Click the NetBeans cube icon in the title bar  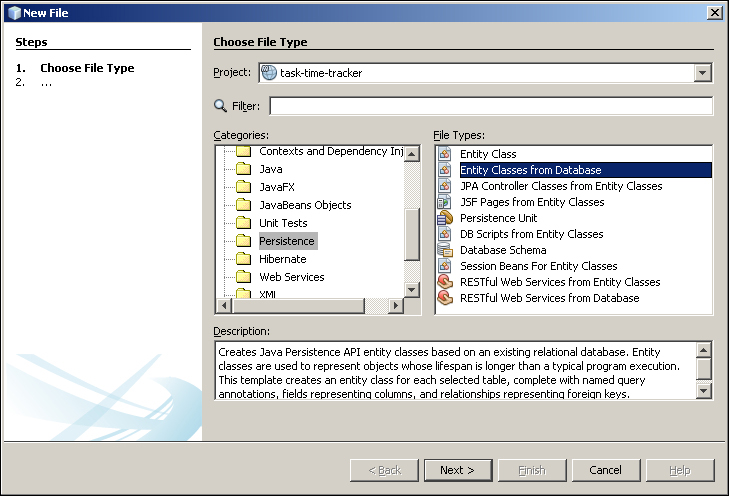pyautogui.click(x=14, y=13)
